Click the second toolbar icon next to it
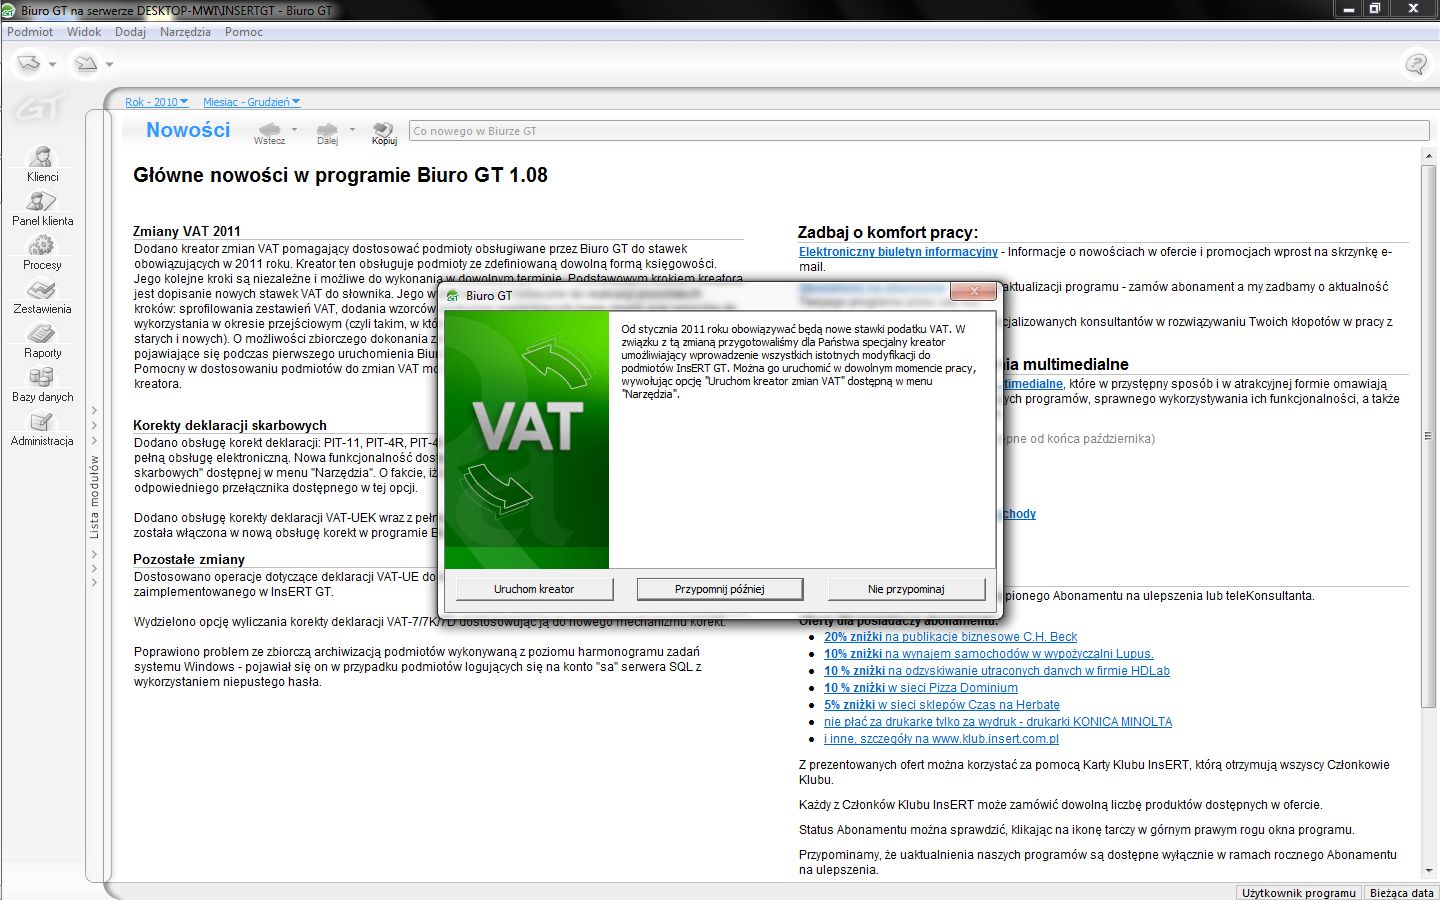1440x900 pixels. point(87,64)
